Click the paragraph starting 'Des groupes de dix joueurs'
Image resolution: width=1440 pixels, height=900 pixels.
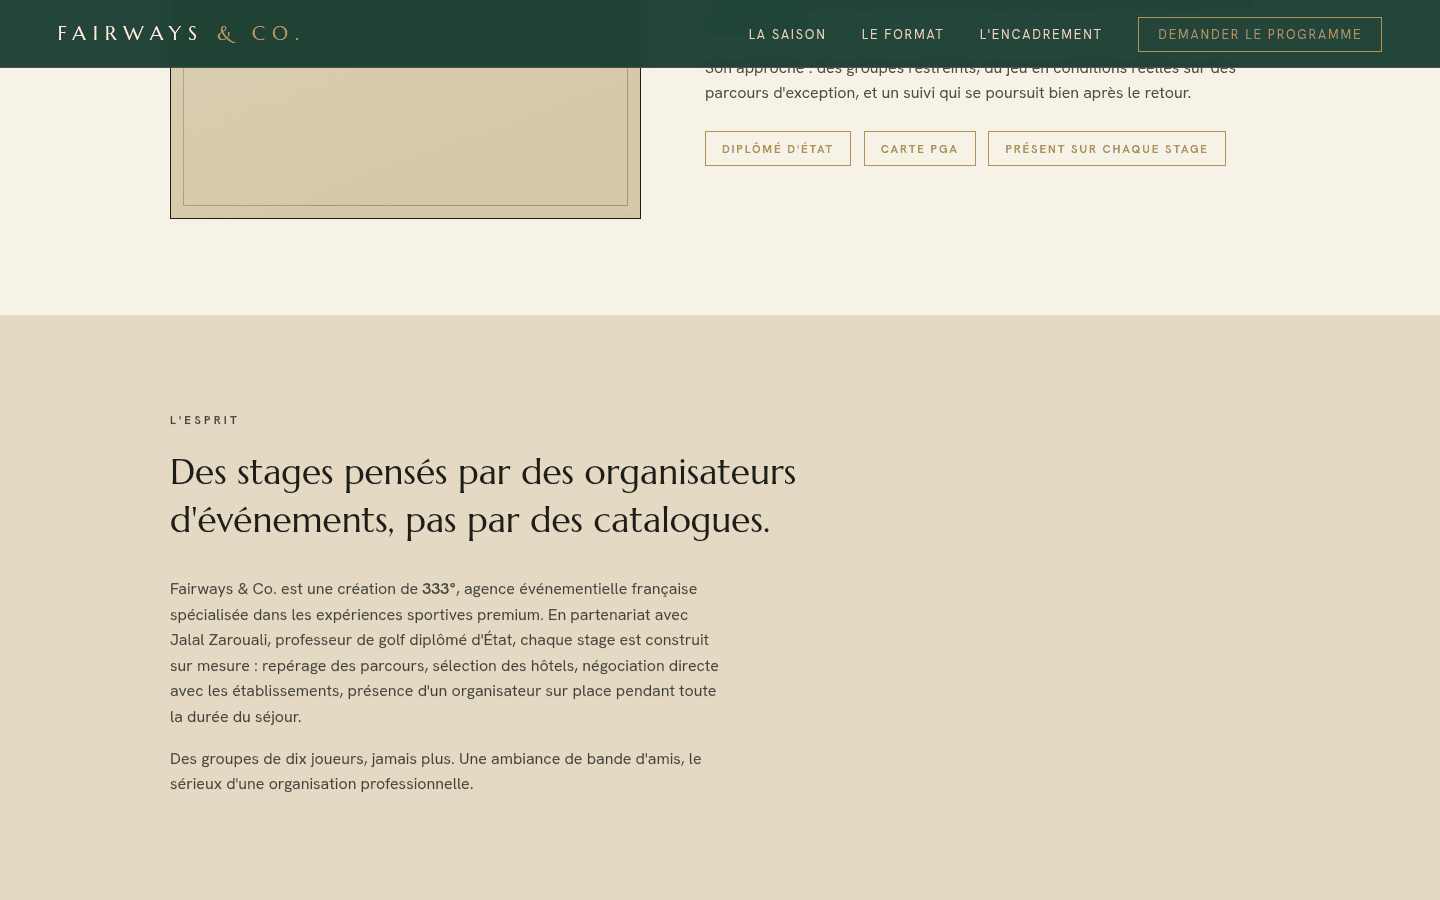(436, 771)
